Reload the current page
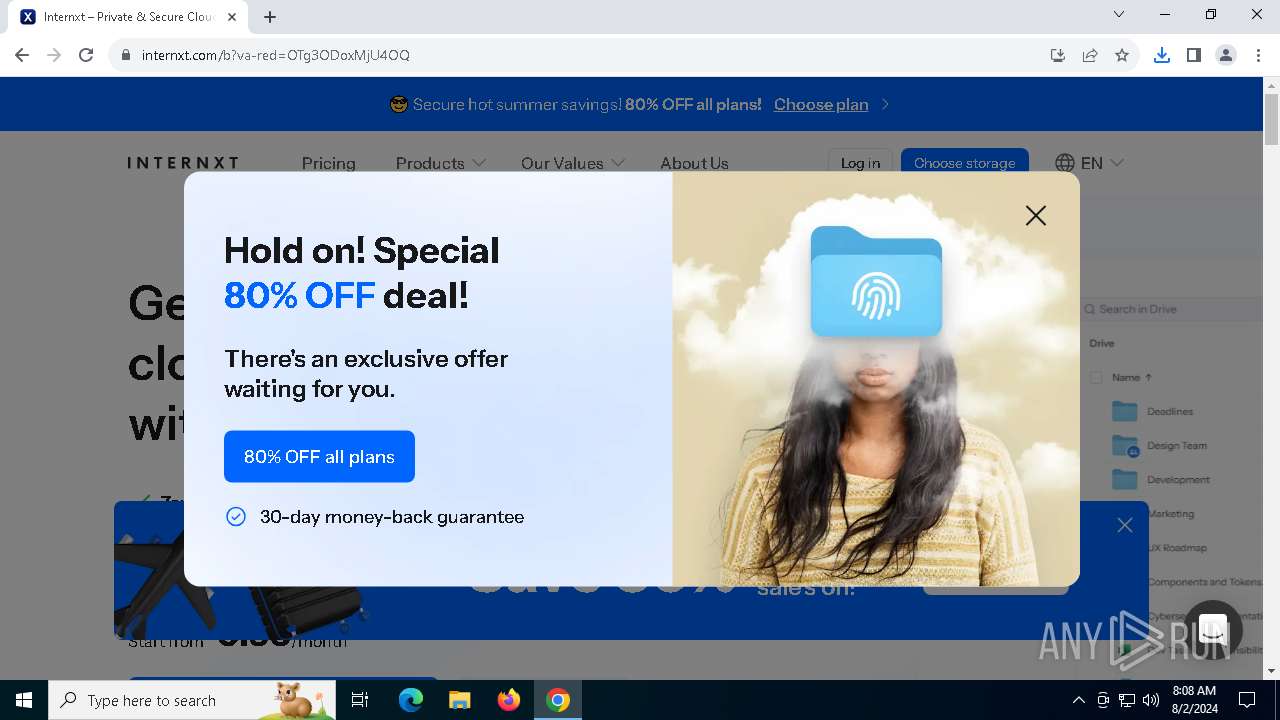This screenshot has width=1280, height=720. click(x=86, y=55)
